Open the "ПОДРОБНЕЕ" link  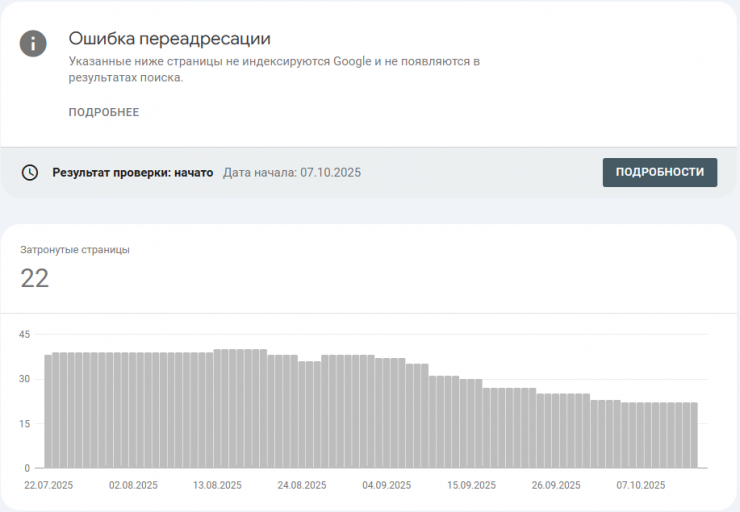[x=104, y=112]
